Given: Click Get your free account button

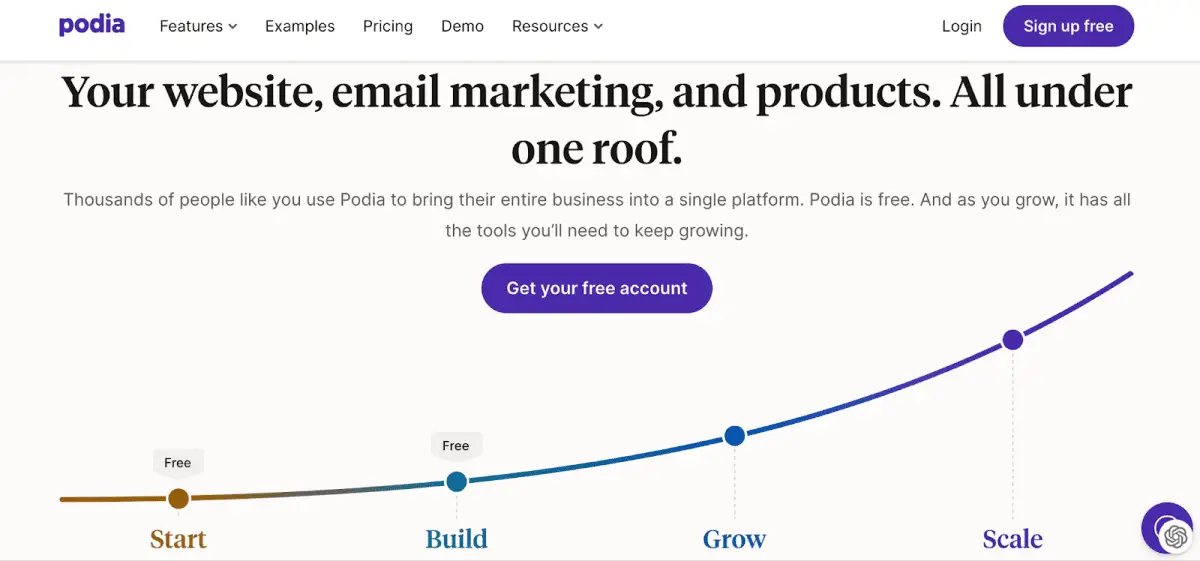Looking at the screenshot, I should pos(597,288).
